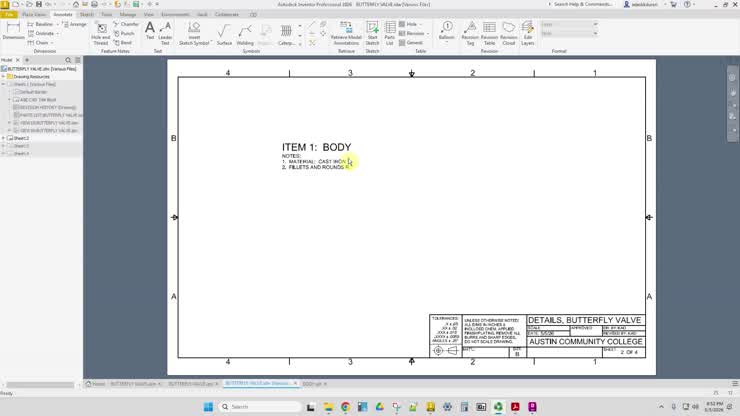Click the General table tool
740x416 pixels.
(x=411, y=43)
